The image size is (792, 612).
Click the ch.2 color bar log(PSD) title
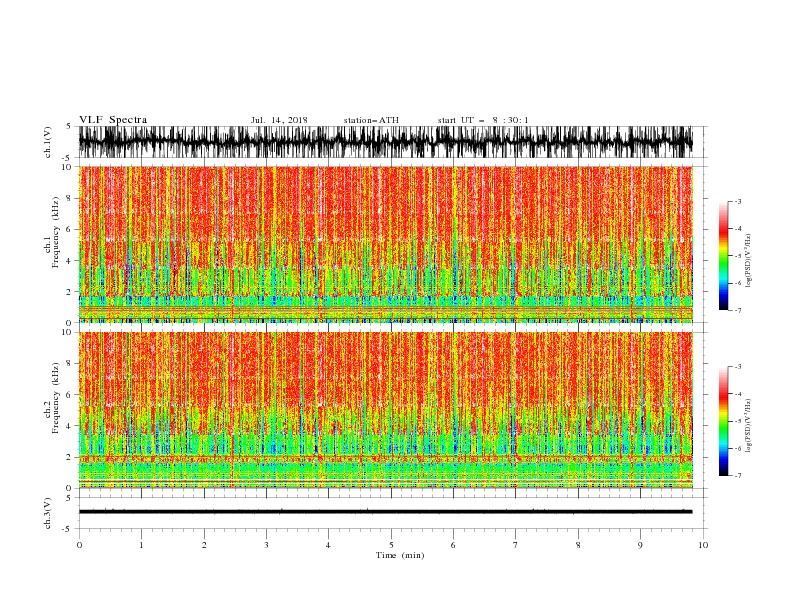[x=748, y=426]
